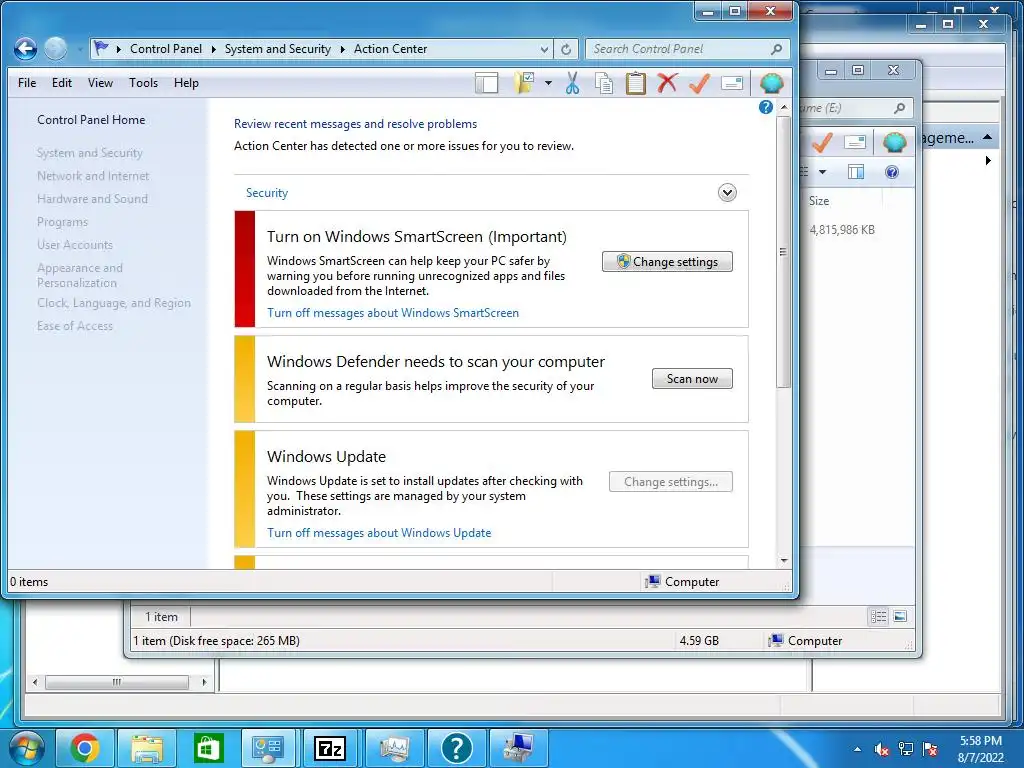The image size is (1024, 768).
Task: Expand the breadcrumb arrow after Control Panel
Action: coord(213,49)
